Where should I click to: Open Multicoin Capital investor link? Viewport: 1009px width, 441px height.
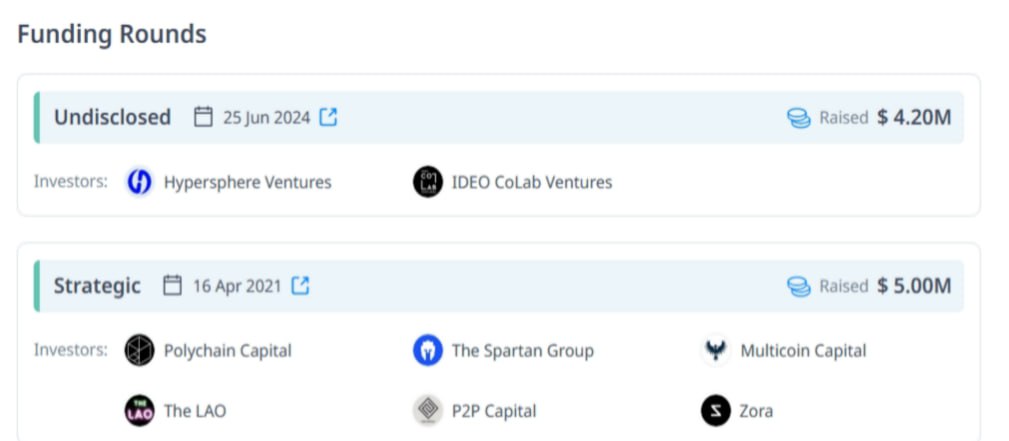(803, 351)
